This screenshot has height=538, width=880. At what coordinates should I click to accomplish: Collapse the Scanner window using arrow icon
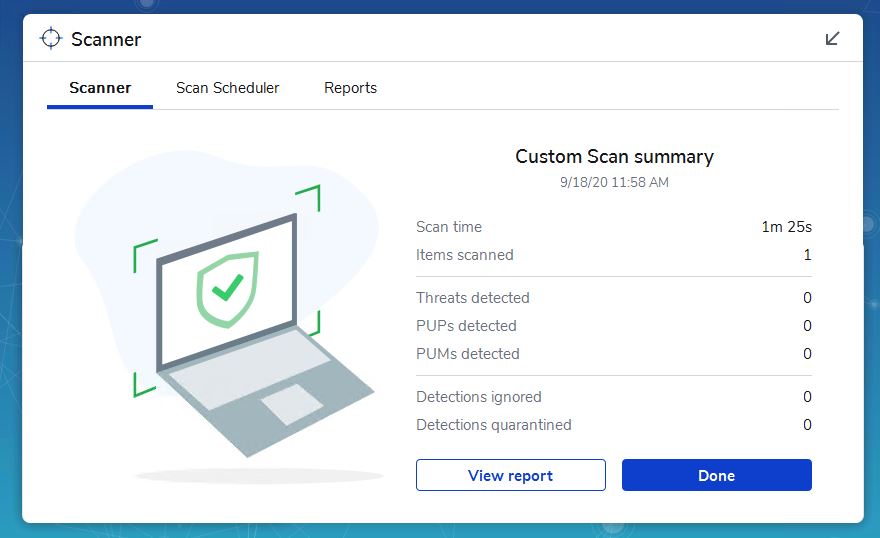832,38
